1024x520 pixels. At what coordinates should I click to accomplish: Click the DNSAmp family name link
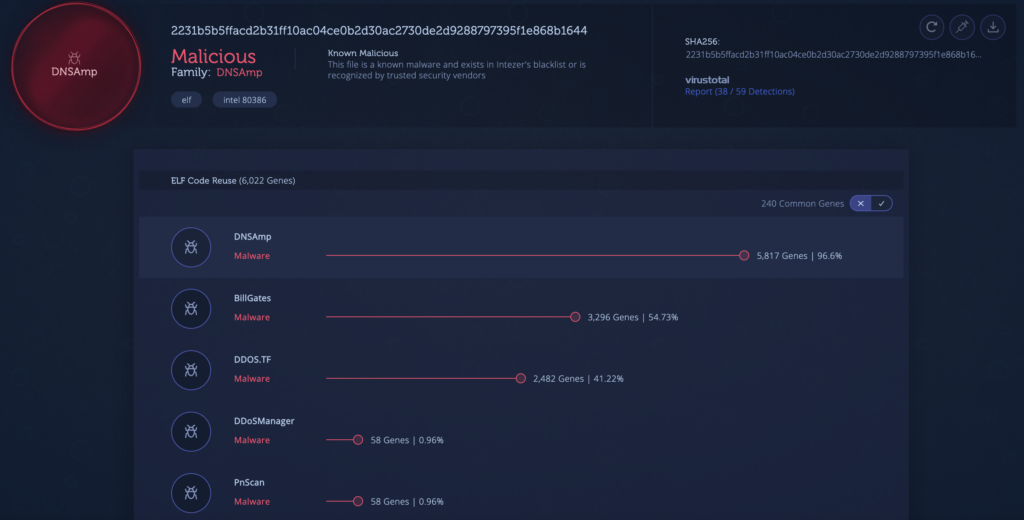point(239,73)
